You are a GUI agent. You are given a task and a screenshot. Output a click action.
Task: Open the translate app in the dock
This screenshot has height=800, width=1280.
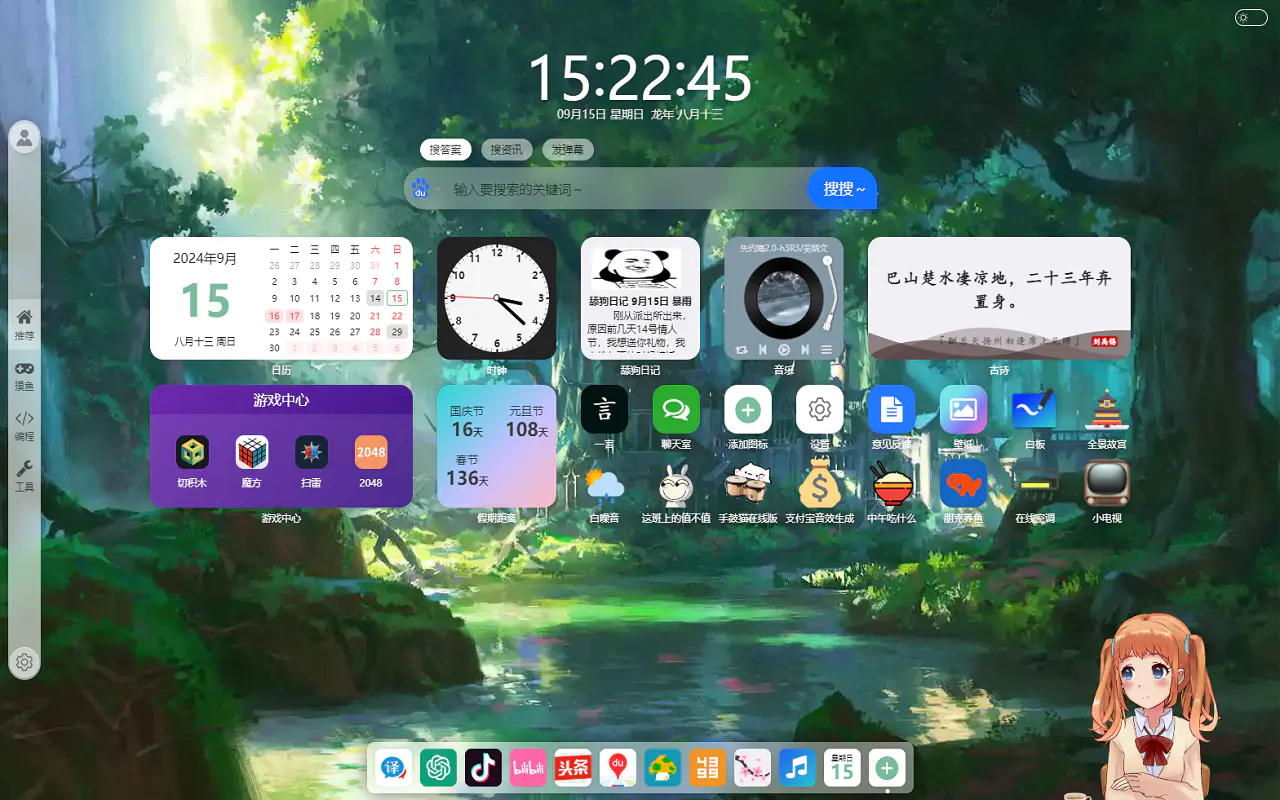tap(394, 768)
